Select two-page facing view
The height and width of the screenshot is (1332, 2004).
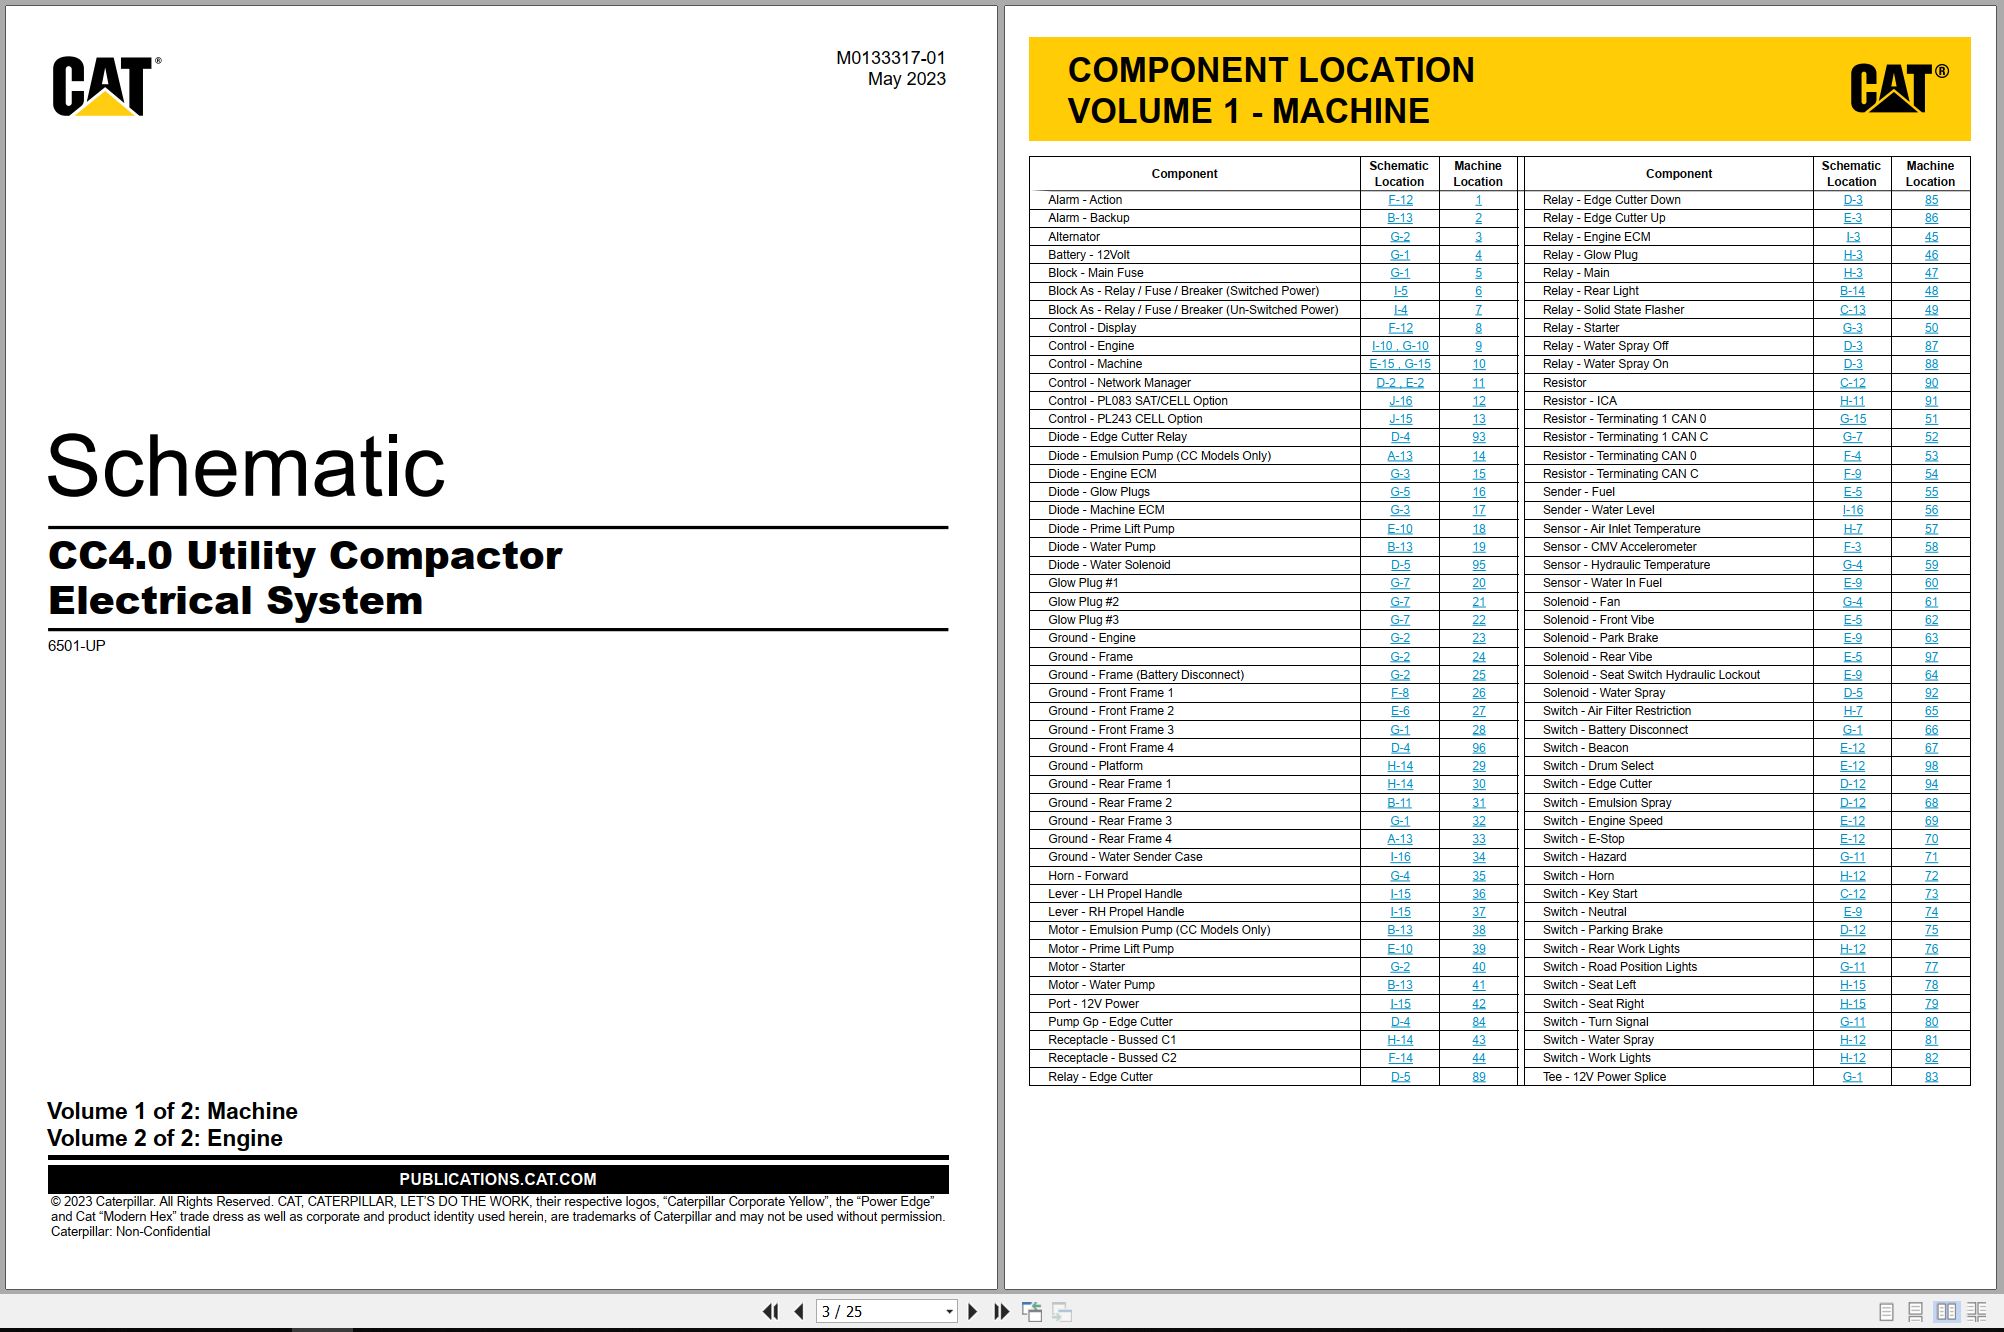tap(1946, 1311)
